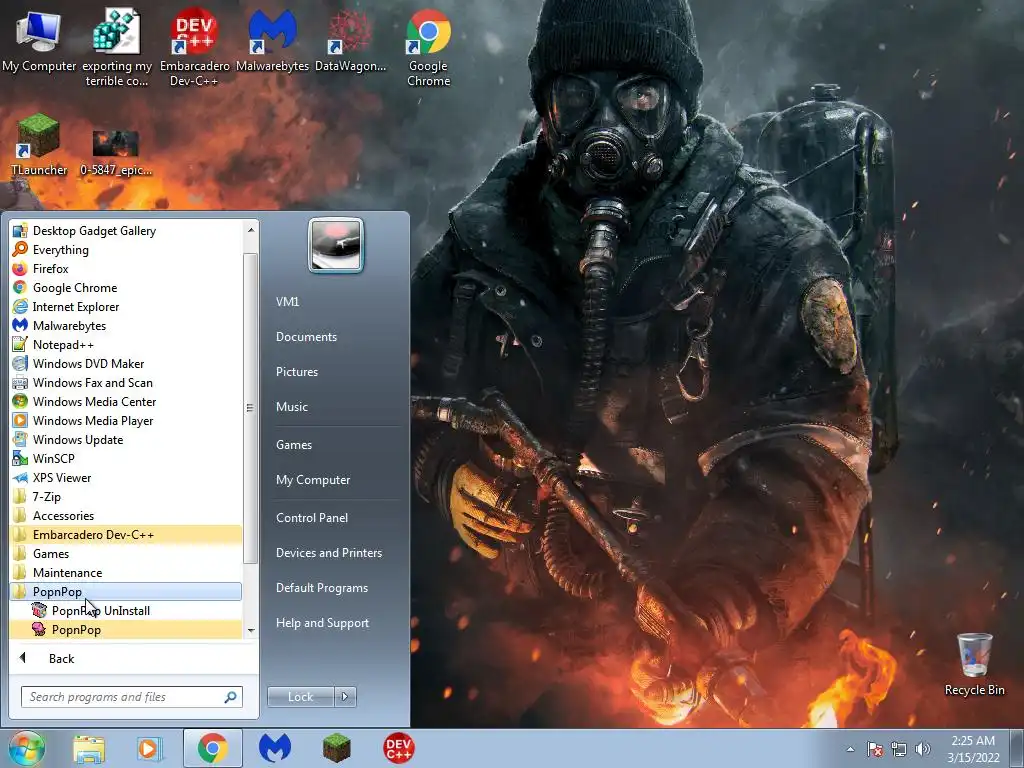Collapse the PopnPop folder
Image resolution: width=1024 pixels, height=768 pixels.
[x=126, y=592]
